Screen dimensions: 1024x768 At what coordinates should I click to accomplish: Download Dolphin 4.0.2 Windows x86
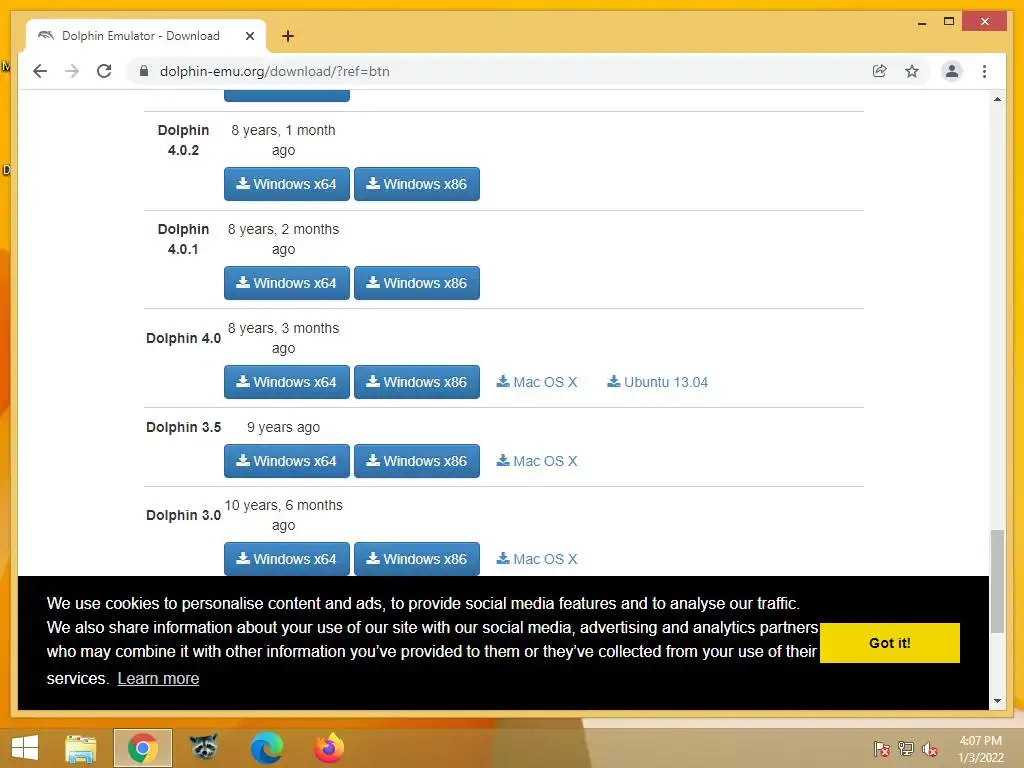coord(417,184)
